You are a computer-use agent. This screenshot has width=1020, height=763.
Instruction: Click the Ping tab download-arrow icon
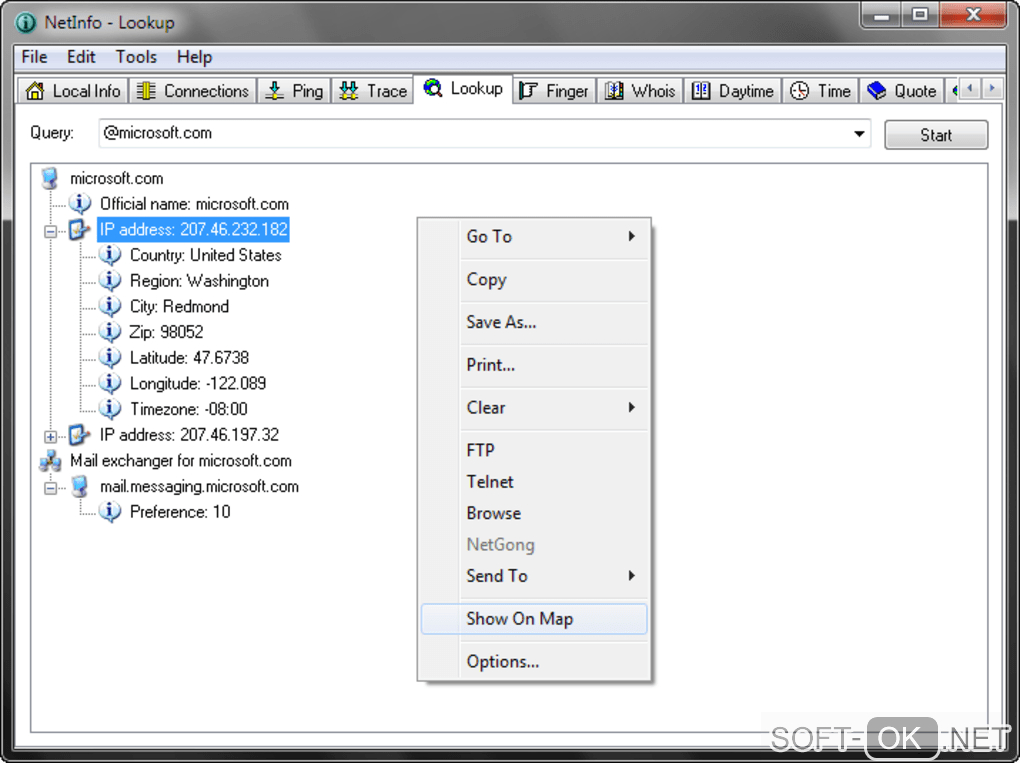tap(275, 91)
